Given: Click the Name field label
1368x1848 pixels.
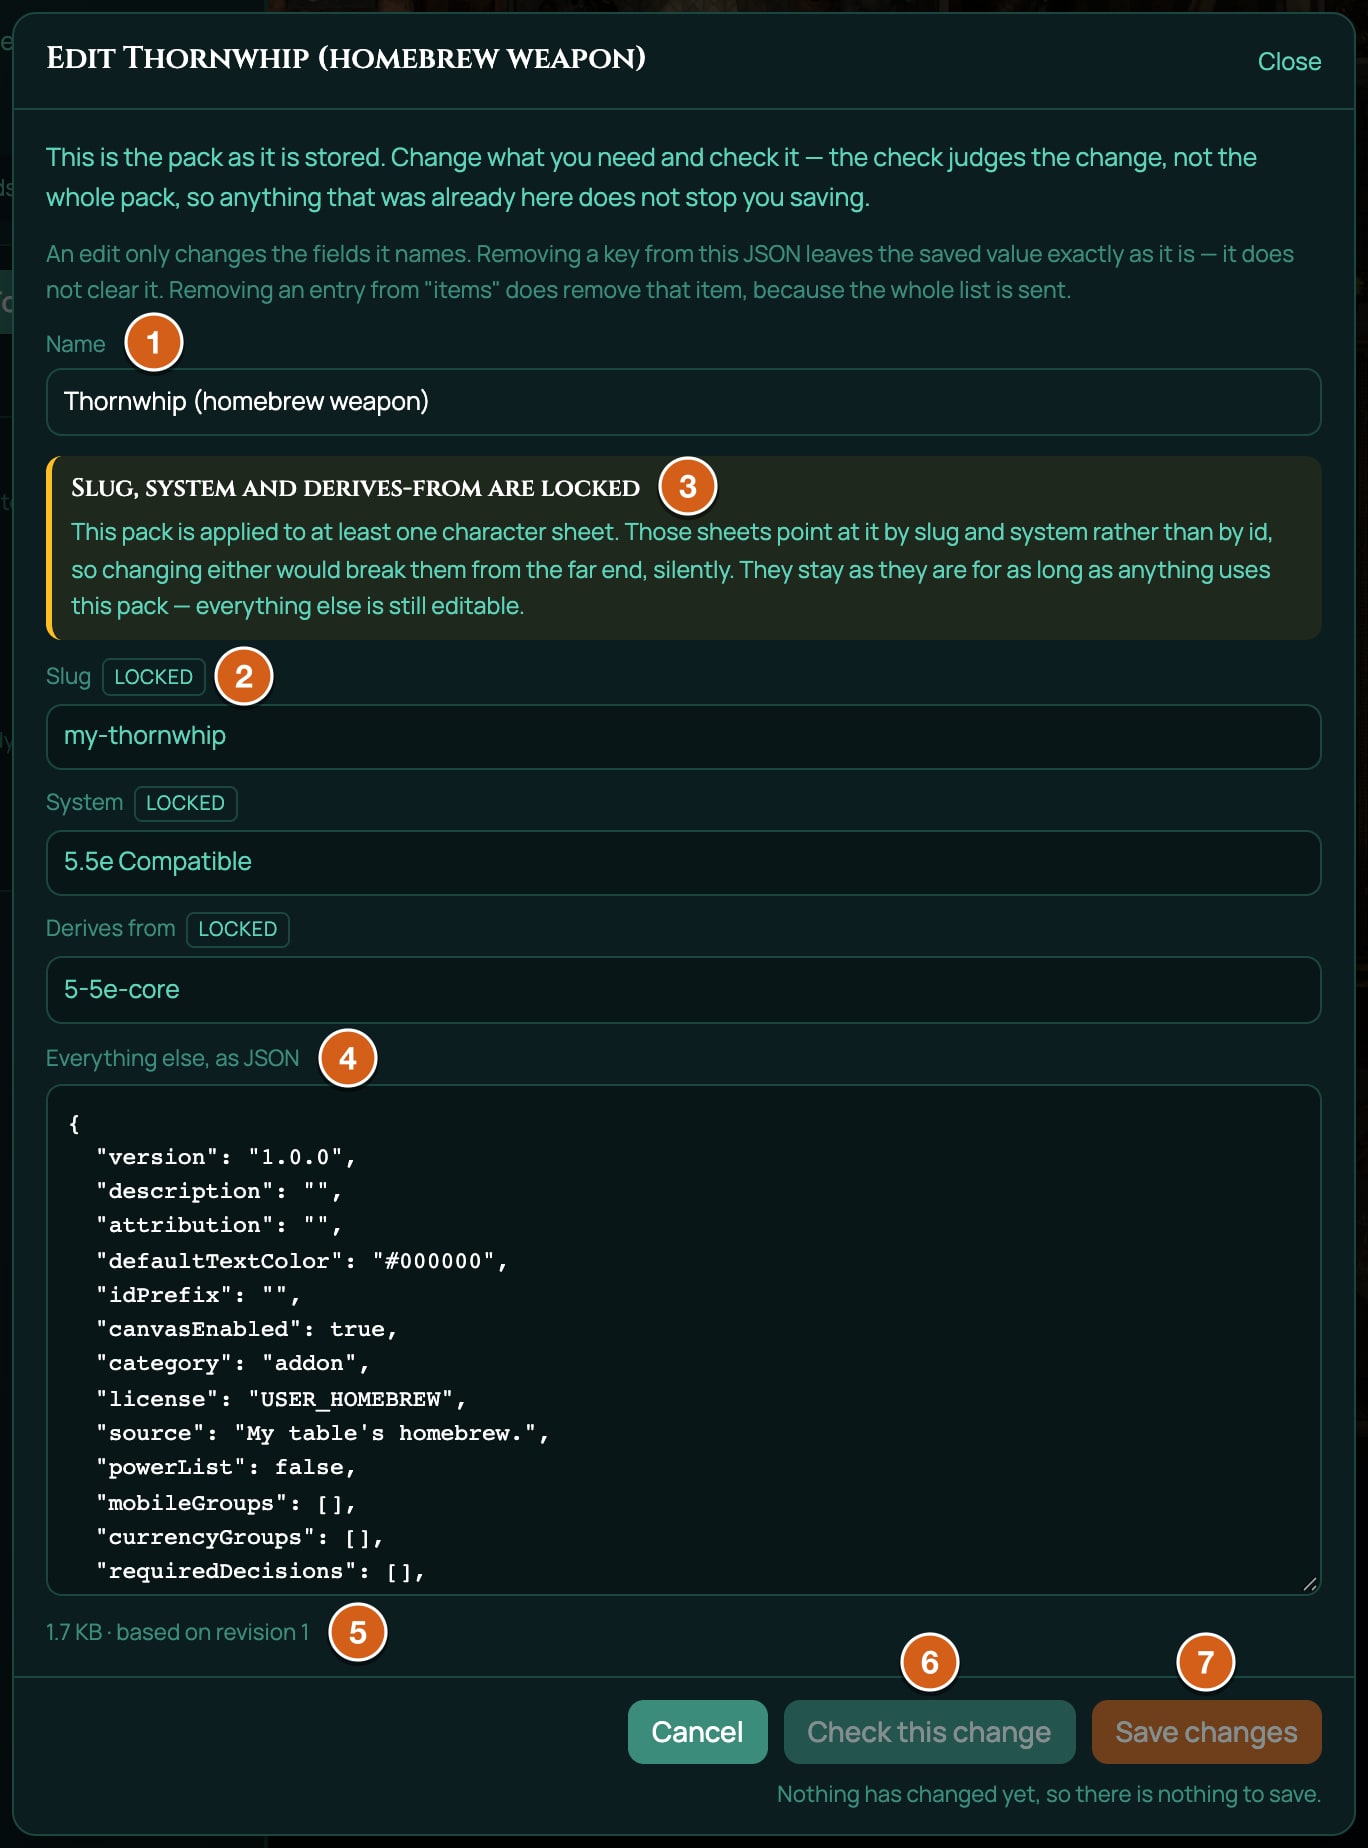Looking at the screenshot, I should tap(75, 344).
